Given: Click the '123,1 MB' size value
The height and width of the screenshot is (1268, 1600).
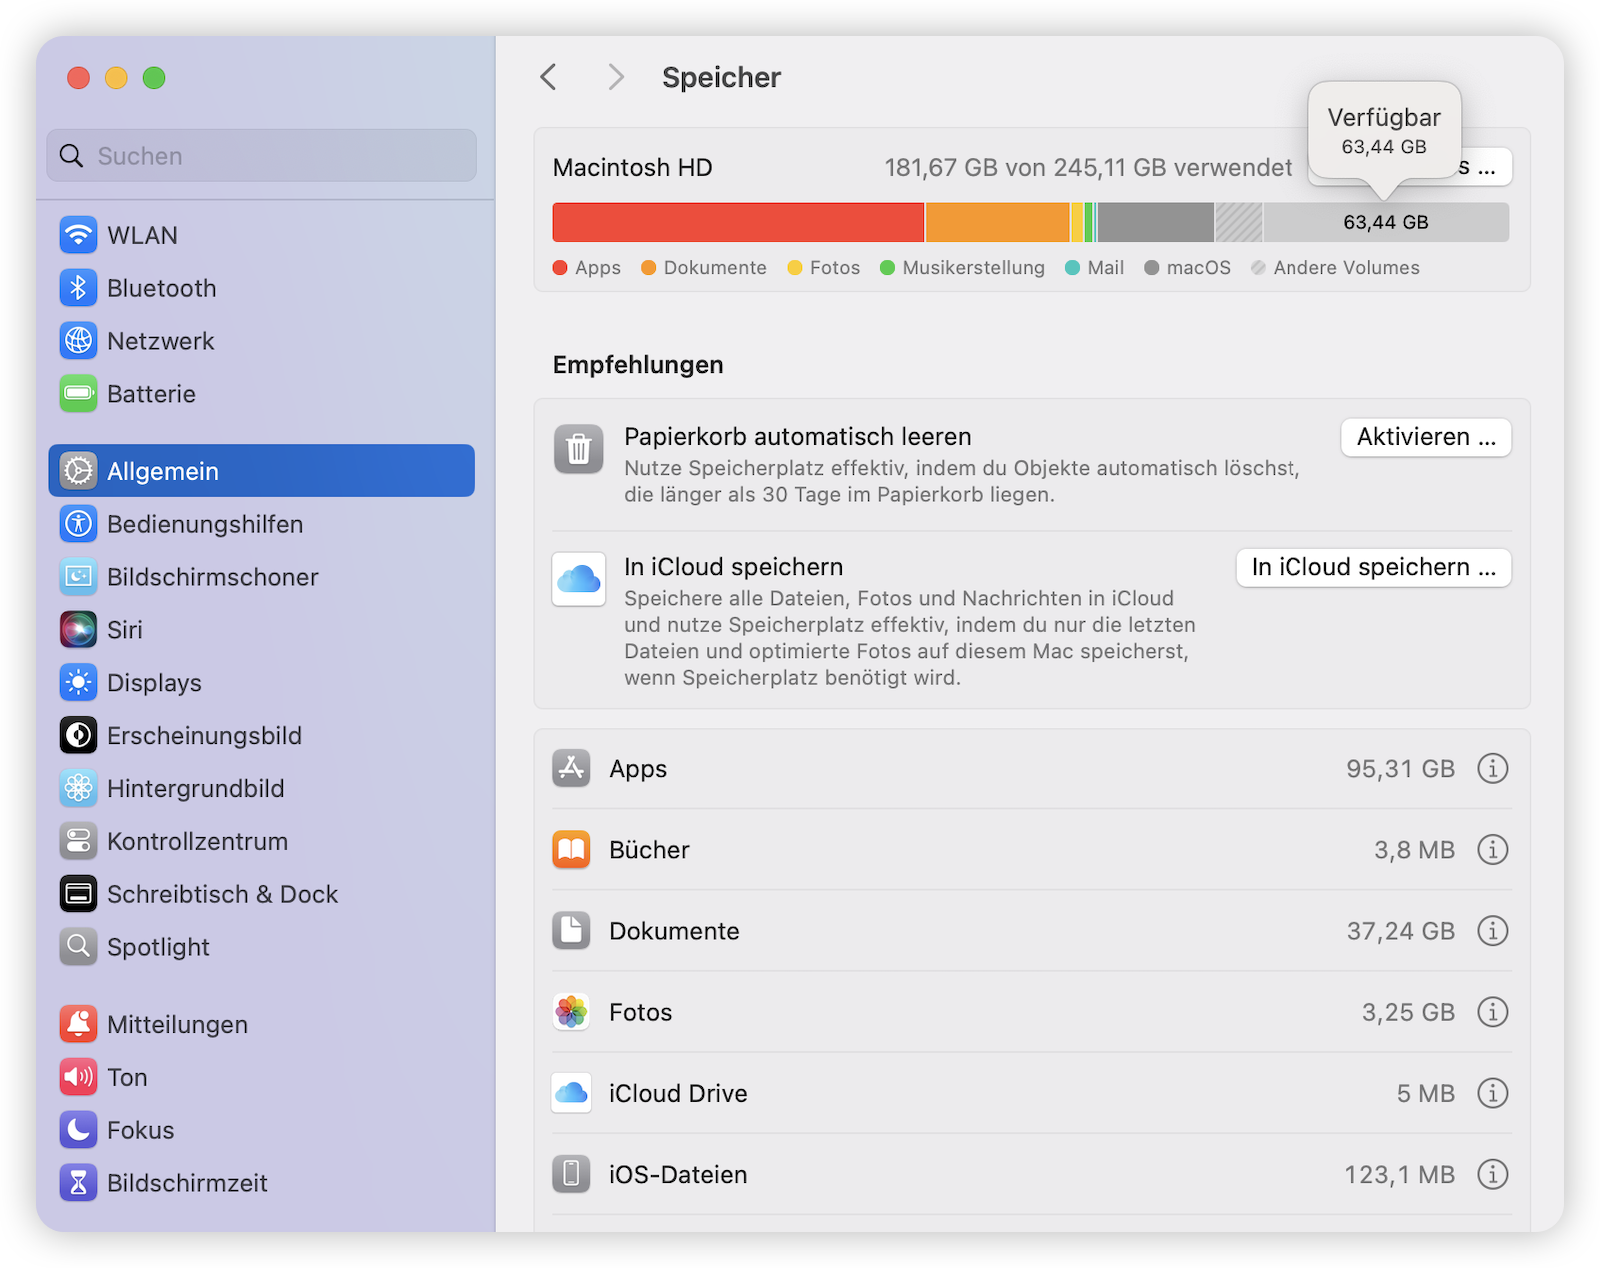Looking at the screenshot, I should coord(1399,1174).
